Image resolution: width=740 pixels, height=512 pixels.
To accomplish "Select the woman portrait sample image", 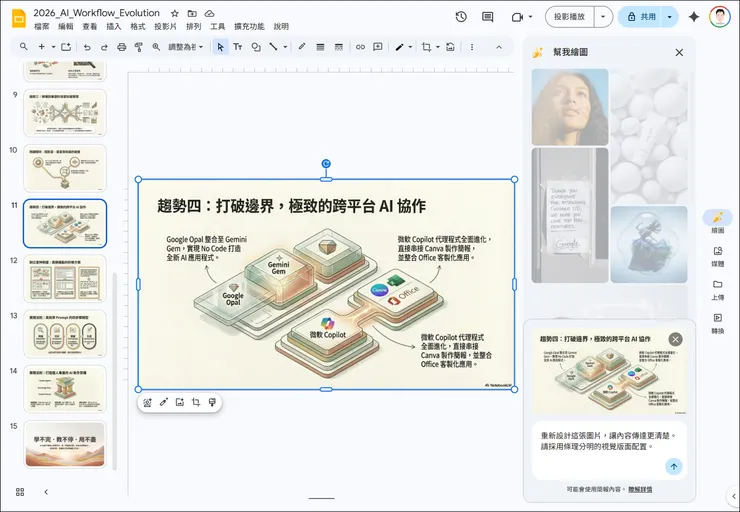I will coord(570,107).
